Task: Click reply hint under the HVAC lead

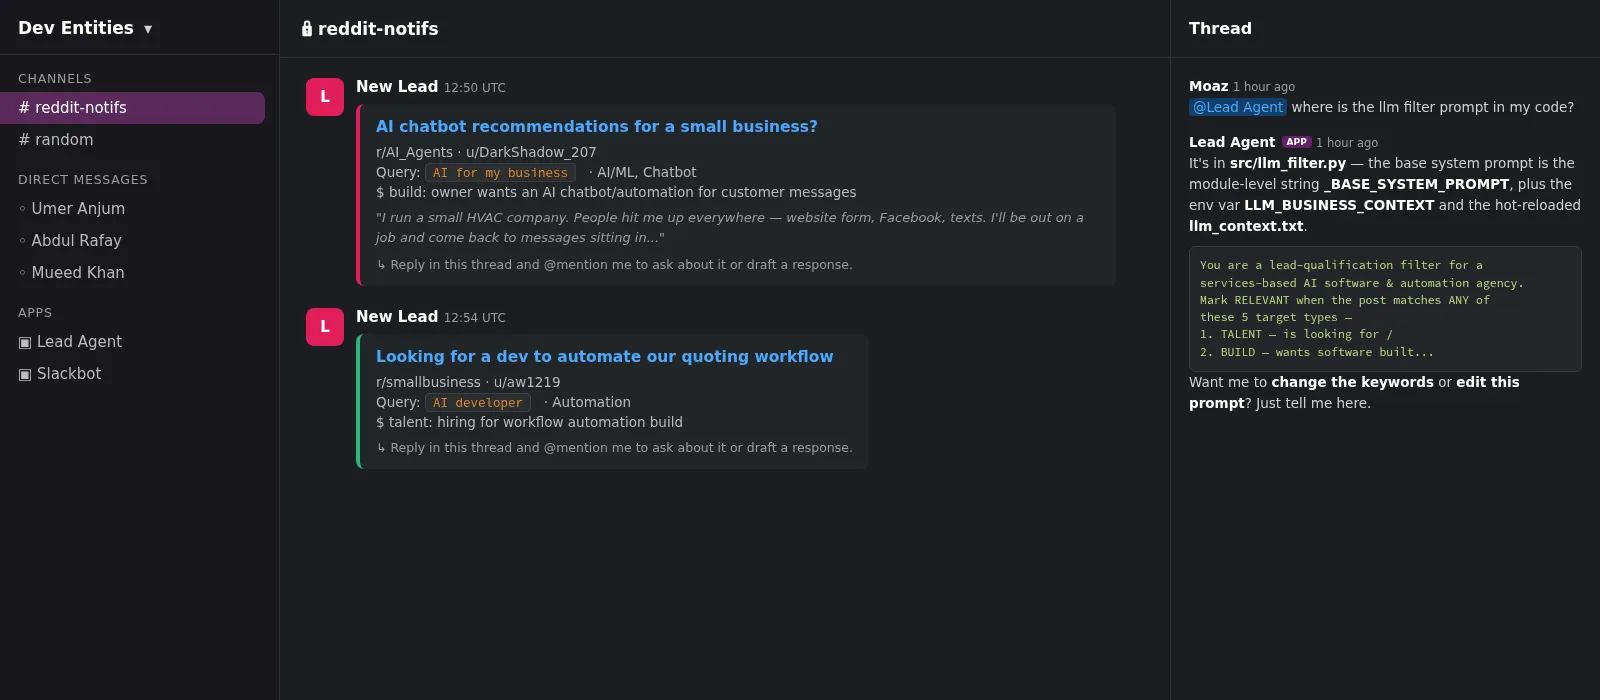Action: [x=614, y=265]
